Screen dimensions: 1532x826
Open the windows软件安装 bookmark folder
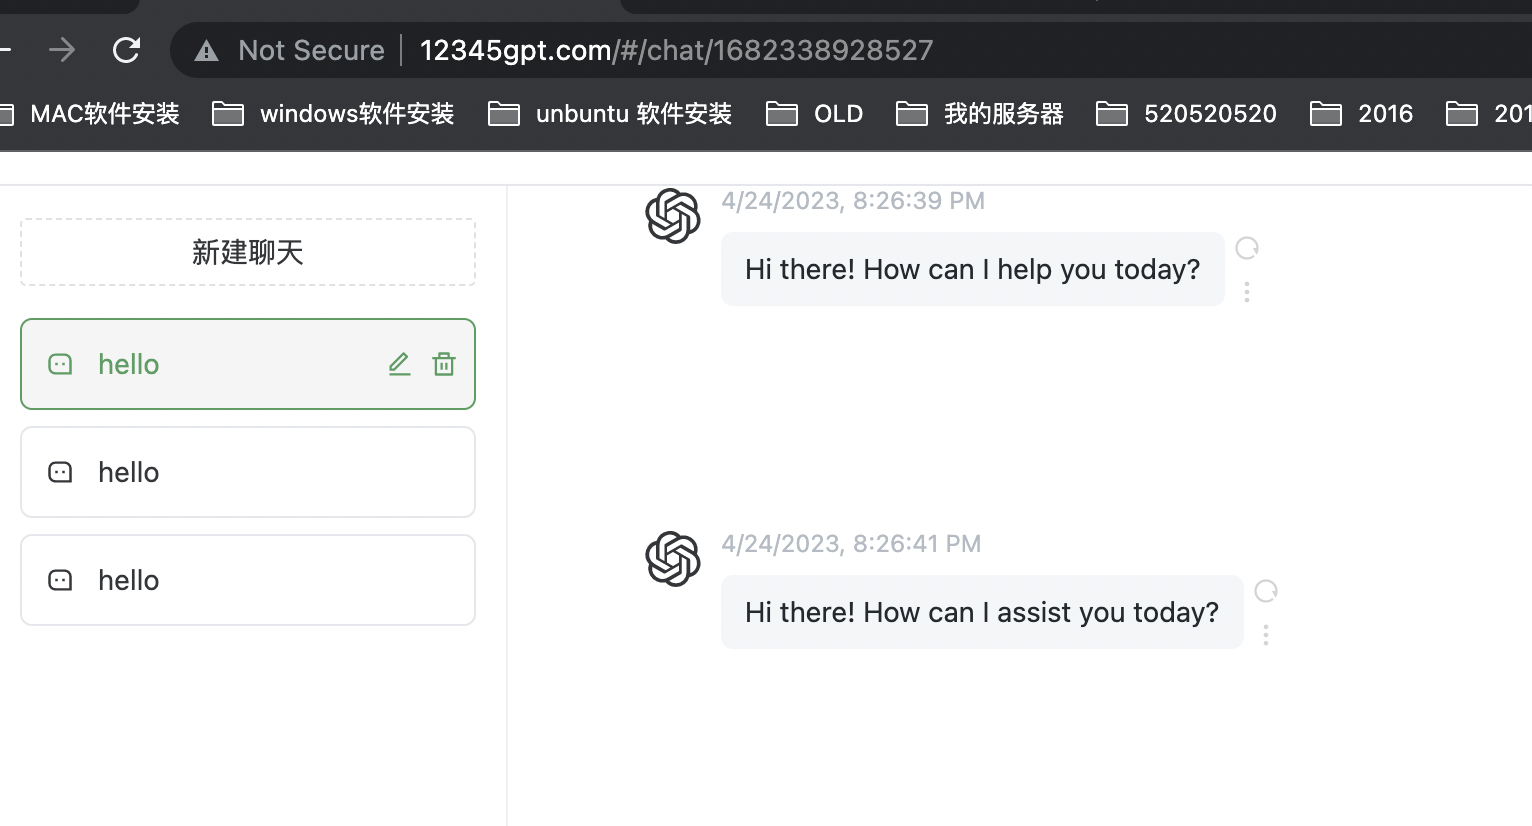335,114
